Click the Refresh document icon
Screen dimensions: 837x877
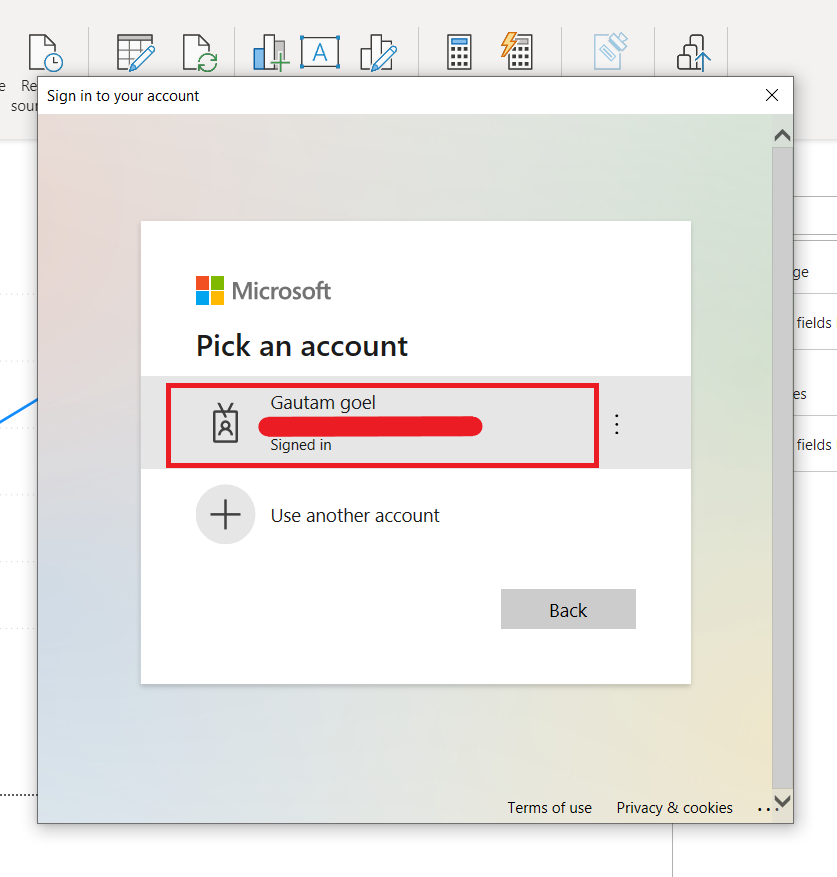(200, 53)
